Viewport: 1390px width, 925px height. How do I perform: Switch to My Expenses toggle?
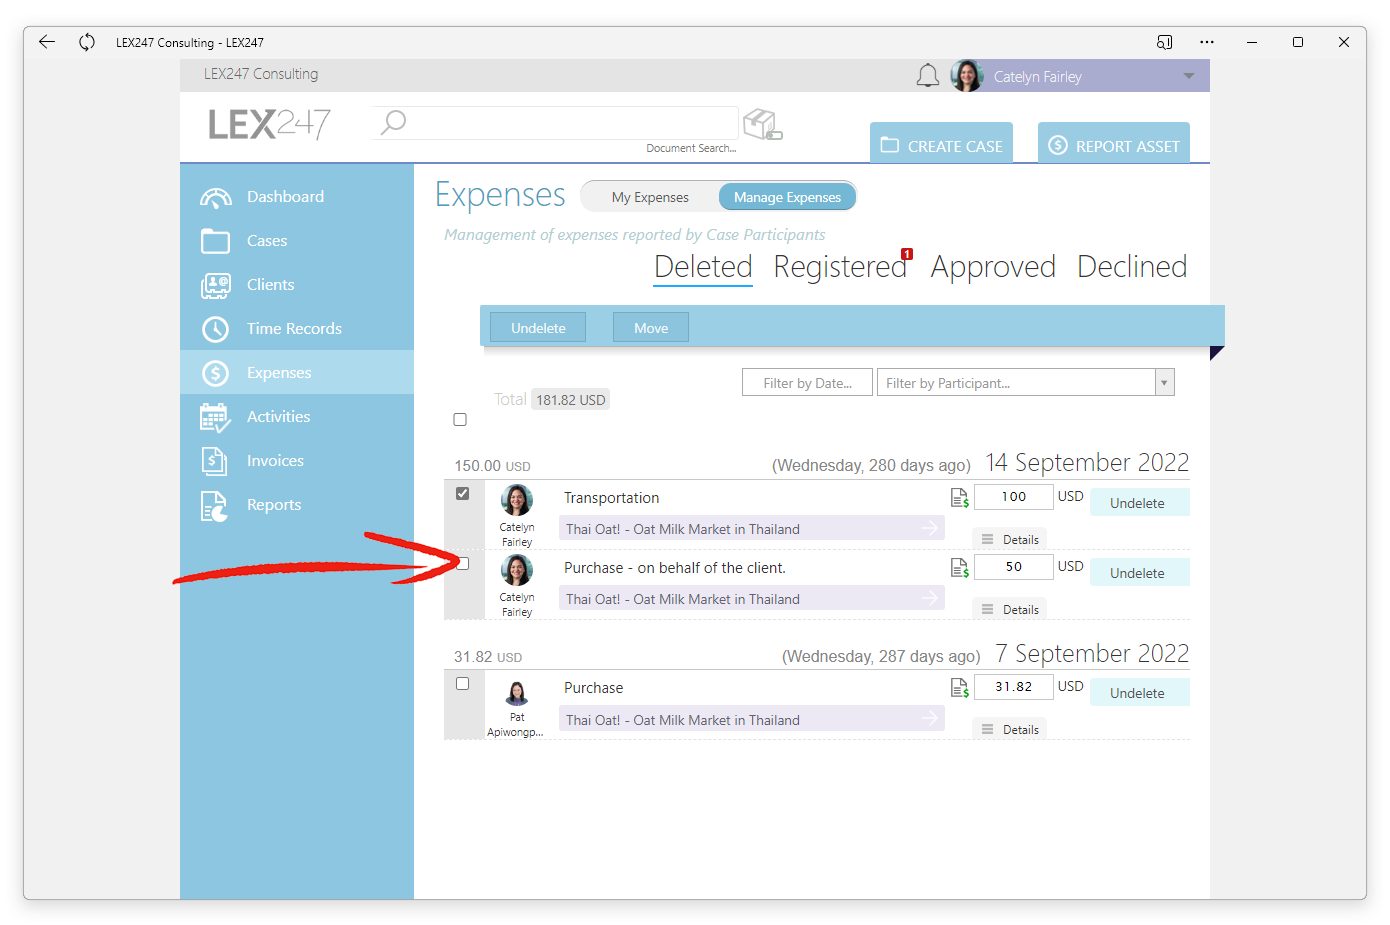point(650,197)
